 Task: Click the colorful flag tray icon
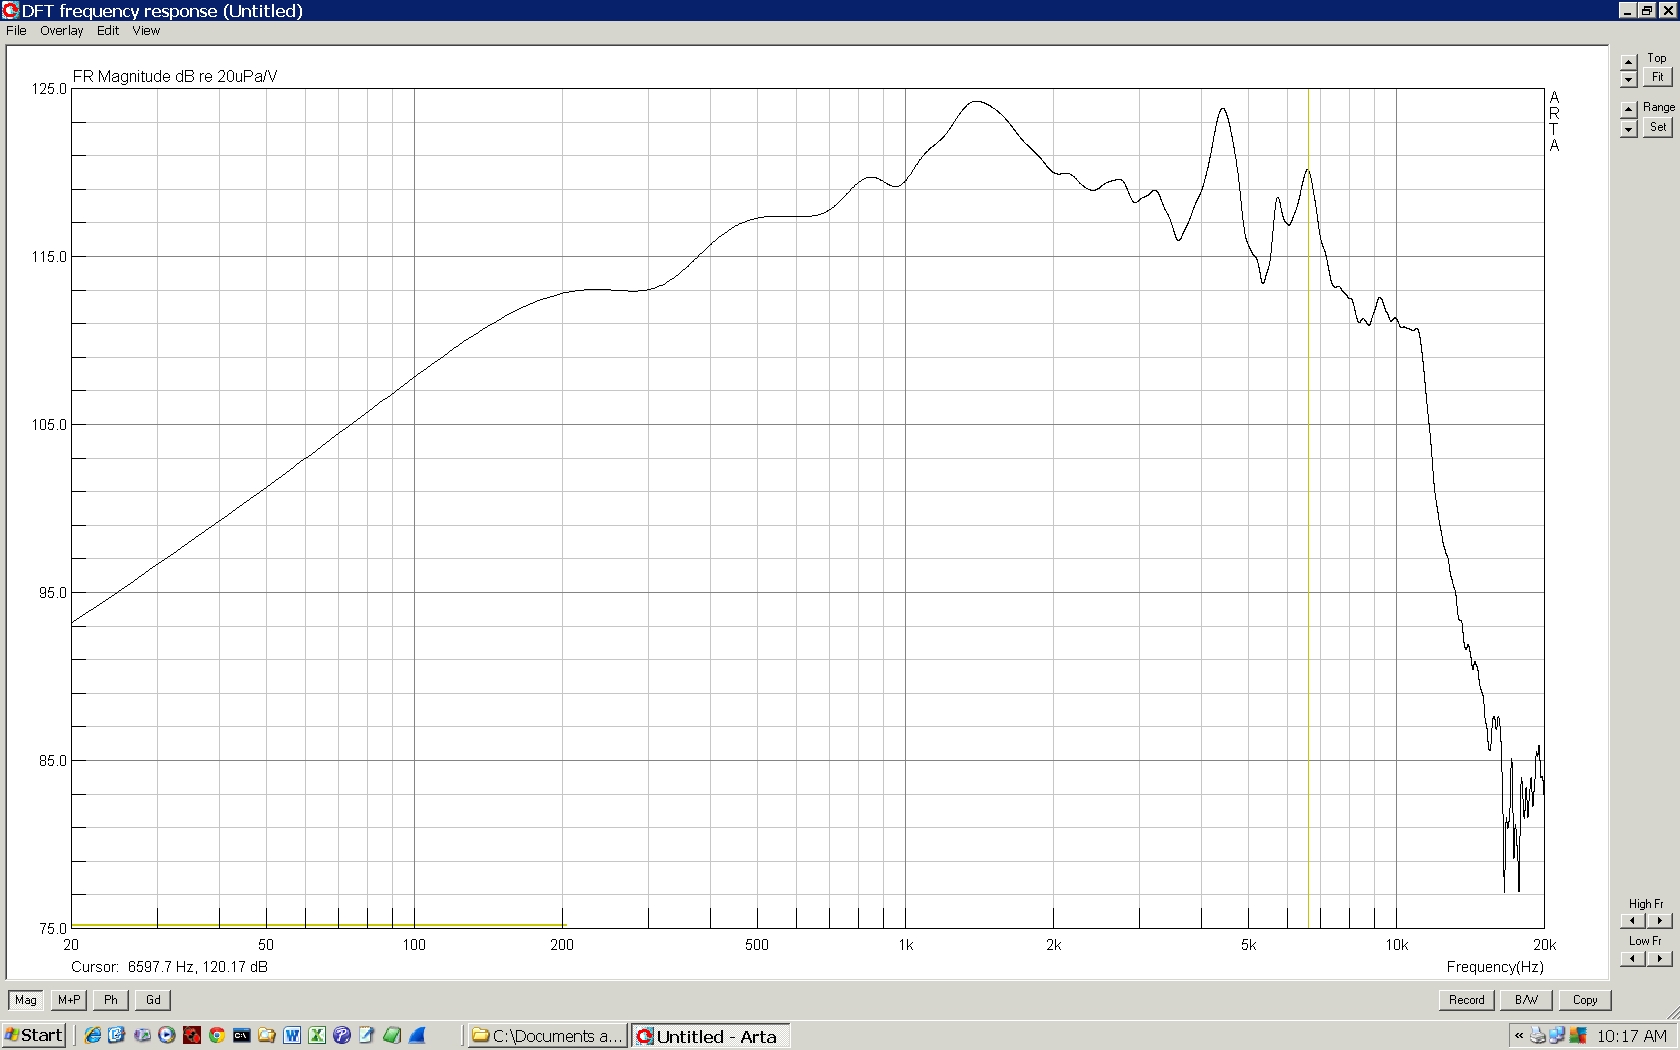1578,1036
